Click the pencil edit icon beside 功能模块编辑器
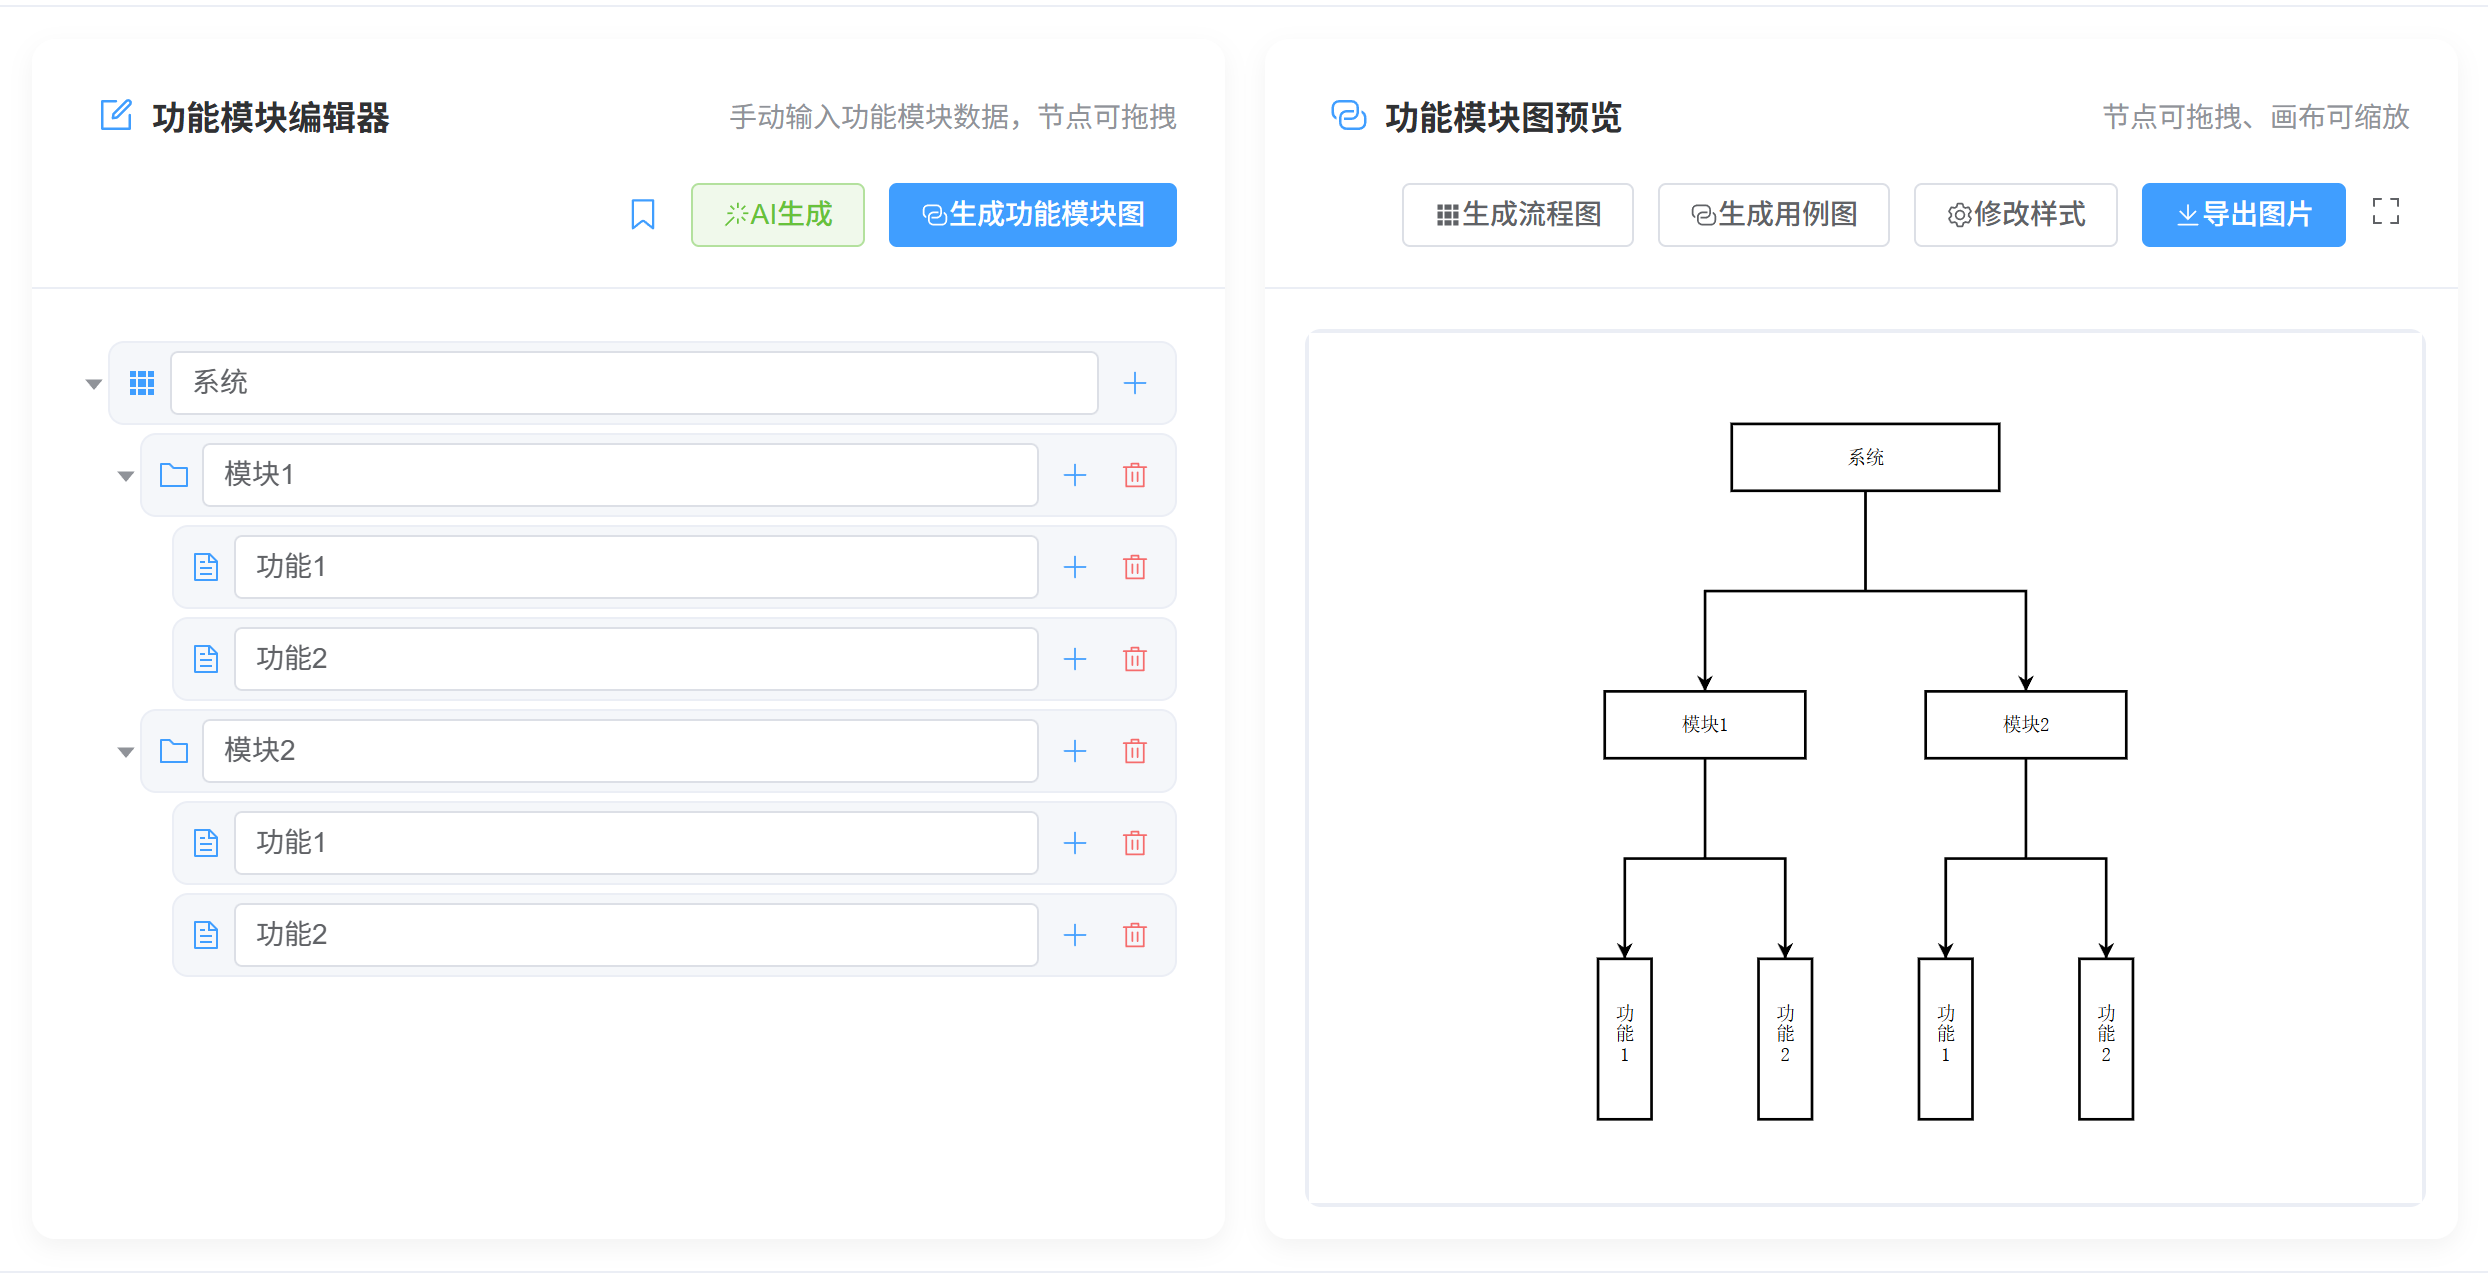This screenshot has height=1278, width=2488. 116,115
